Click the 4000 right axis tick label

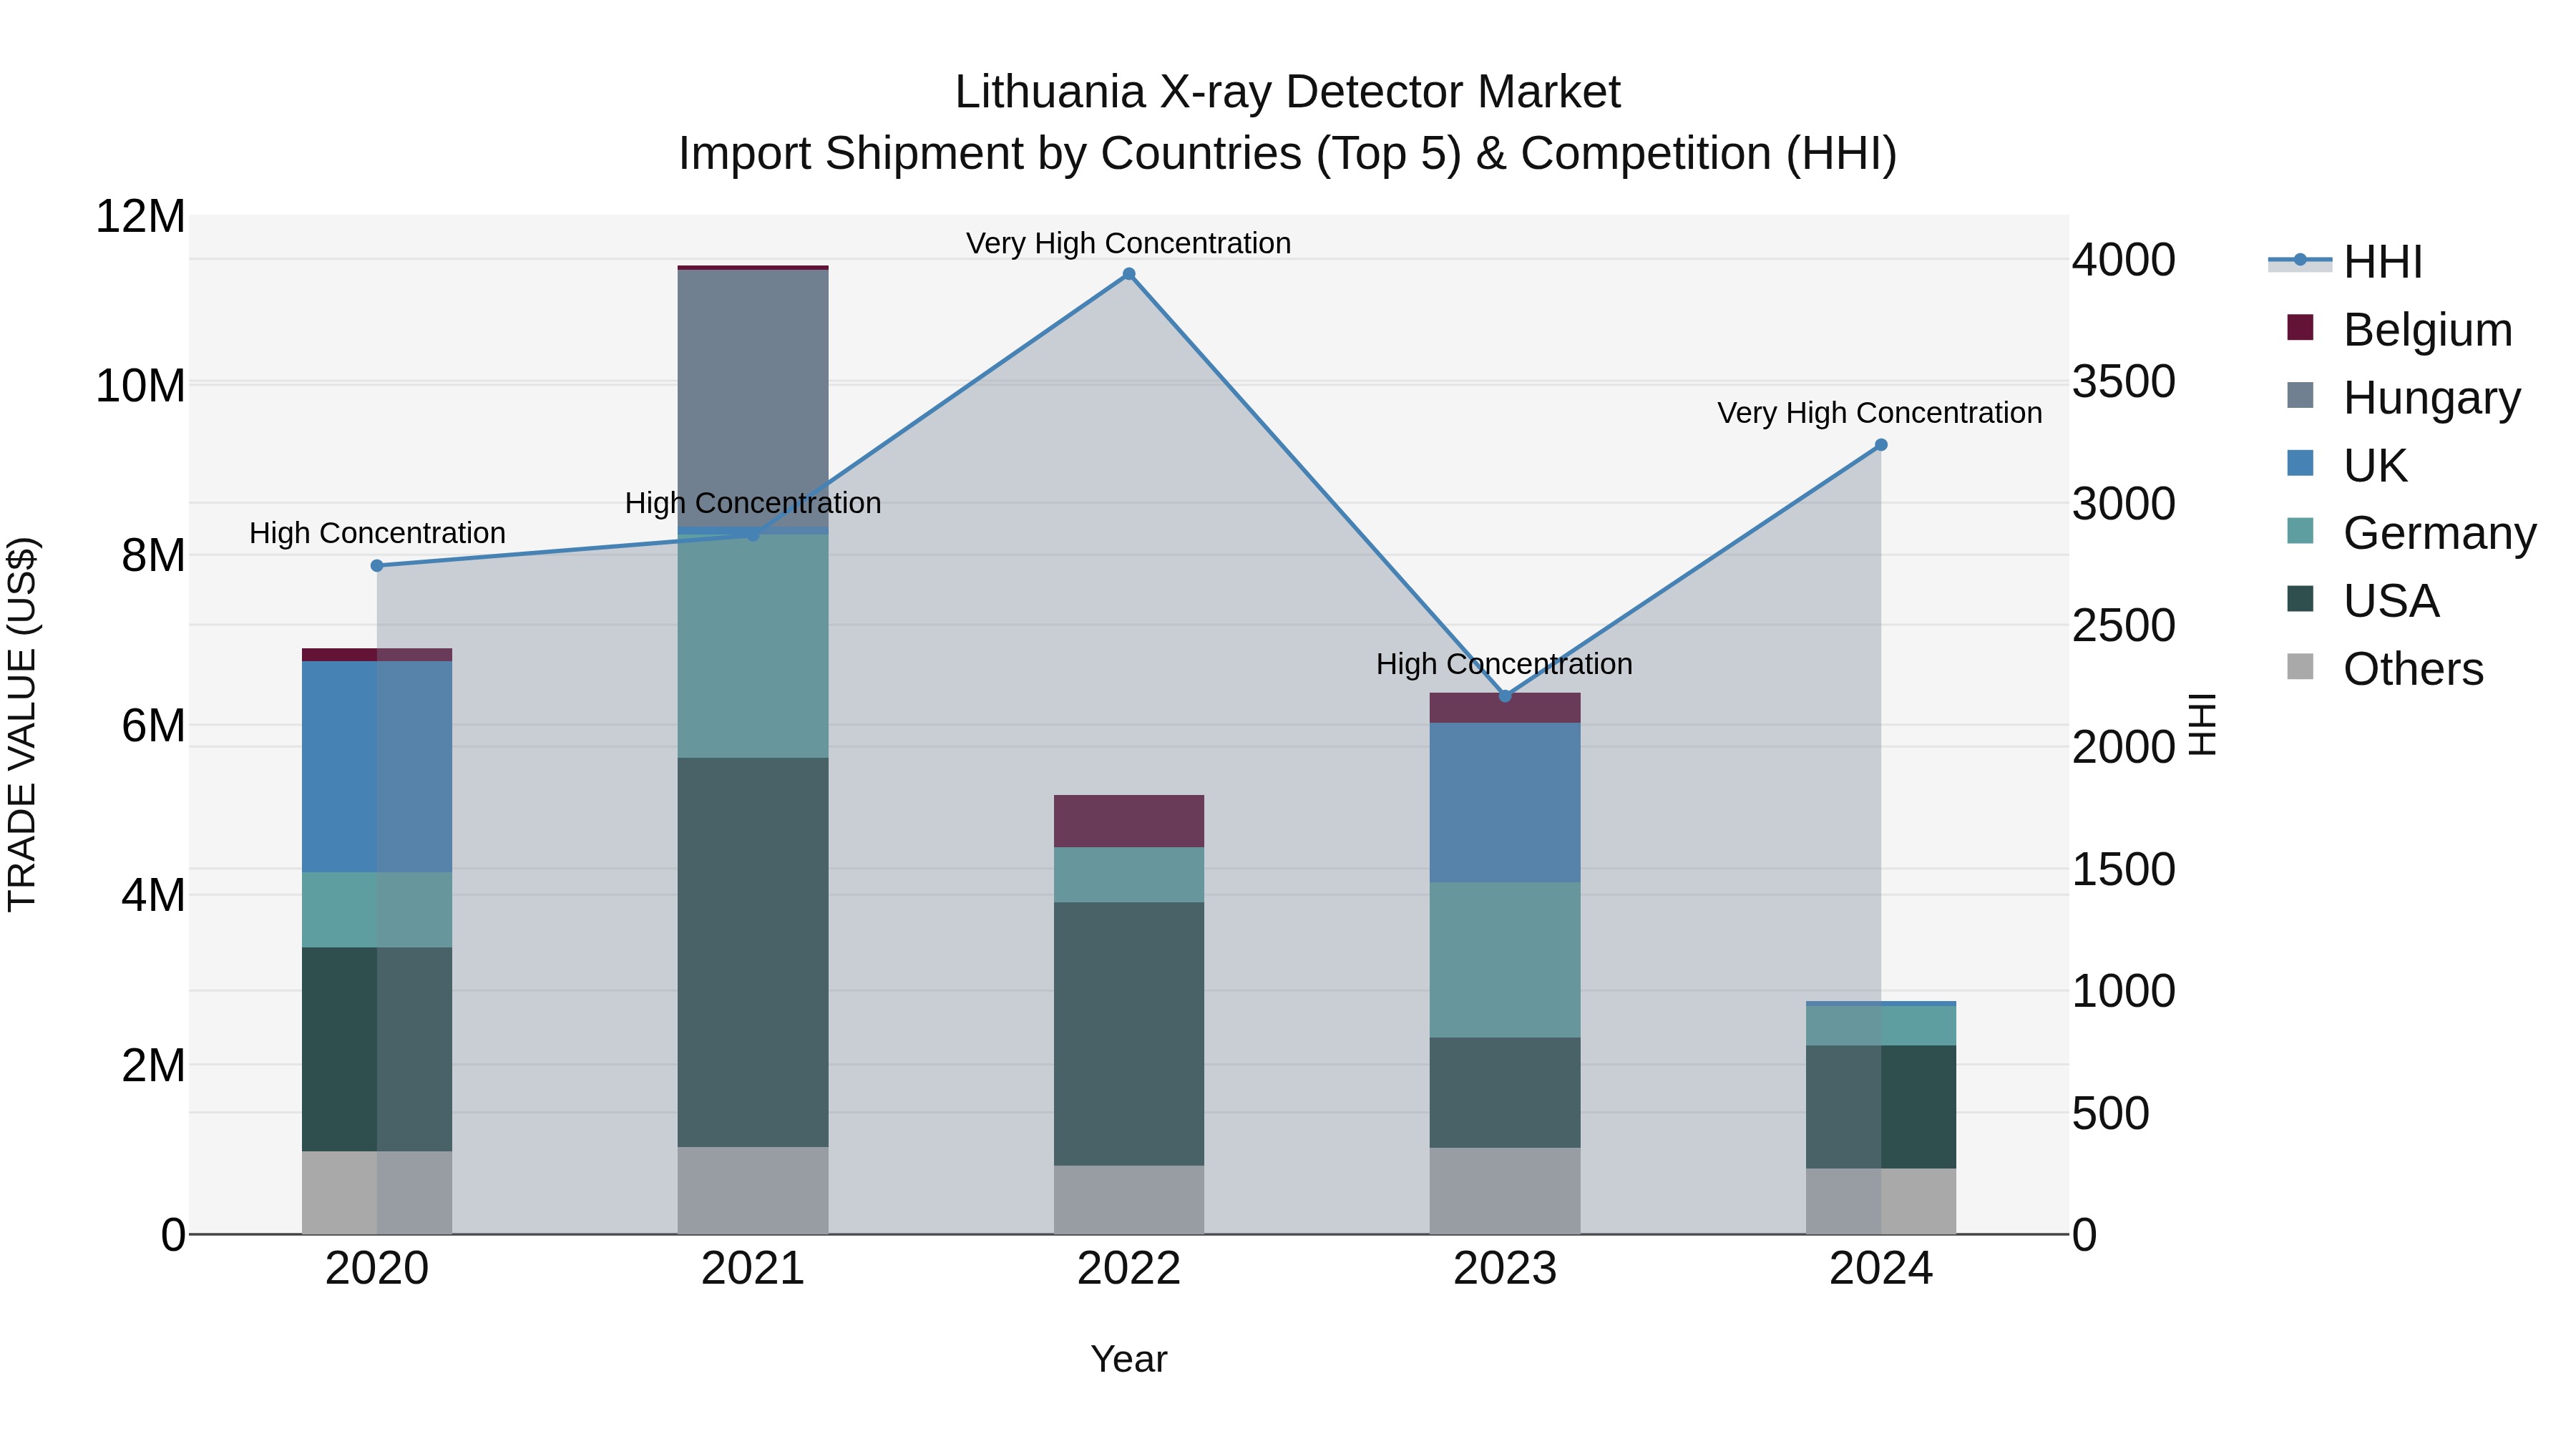(x=2124, y=260)
